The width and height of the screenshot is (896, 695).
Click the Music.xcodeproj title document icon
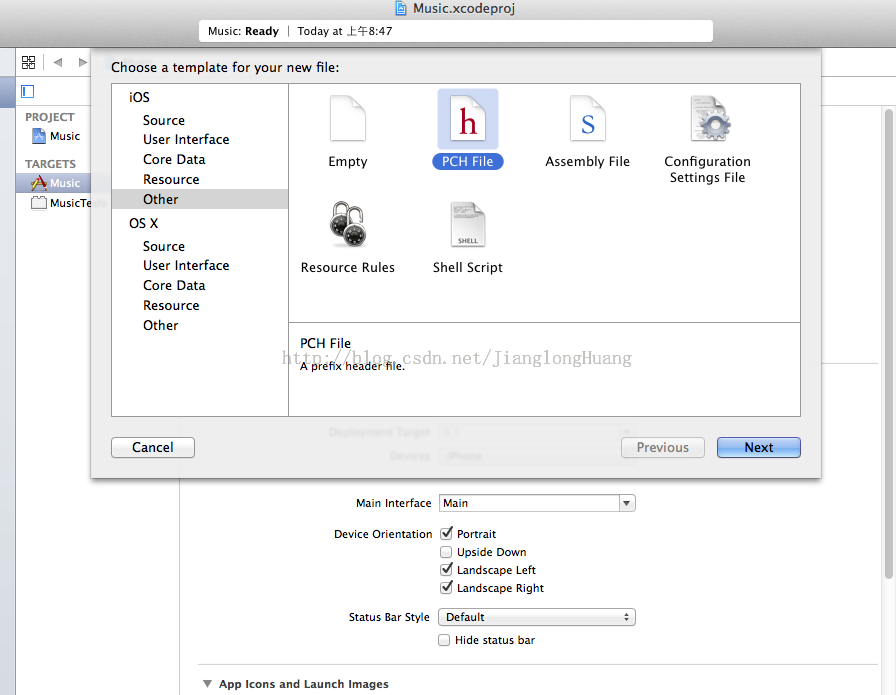click(402, 9)
